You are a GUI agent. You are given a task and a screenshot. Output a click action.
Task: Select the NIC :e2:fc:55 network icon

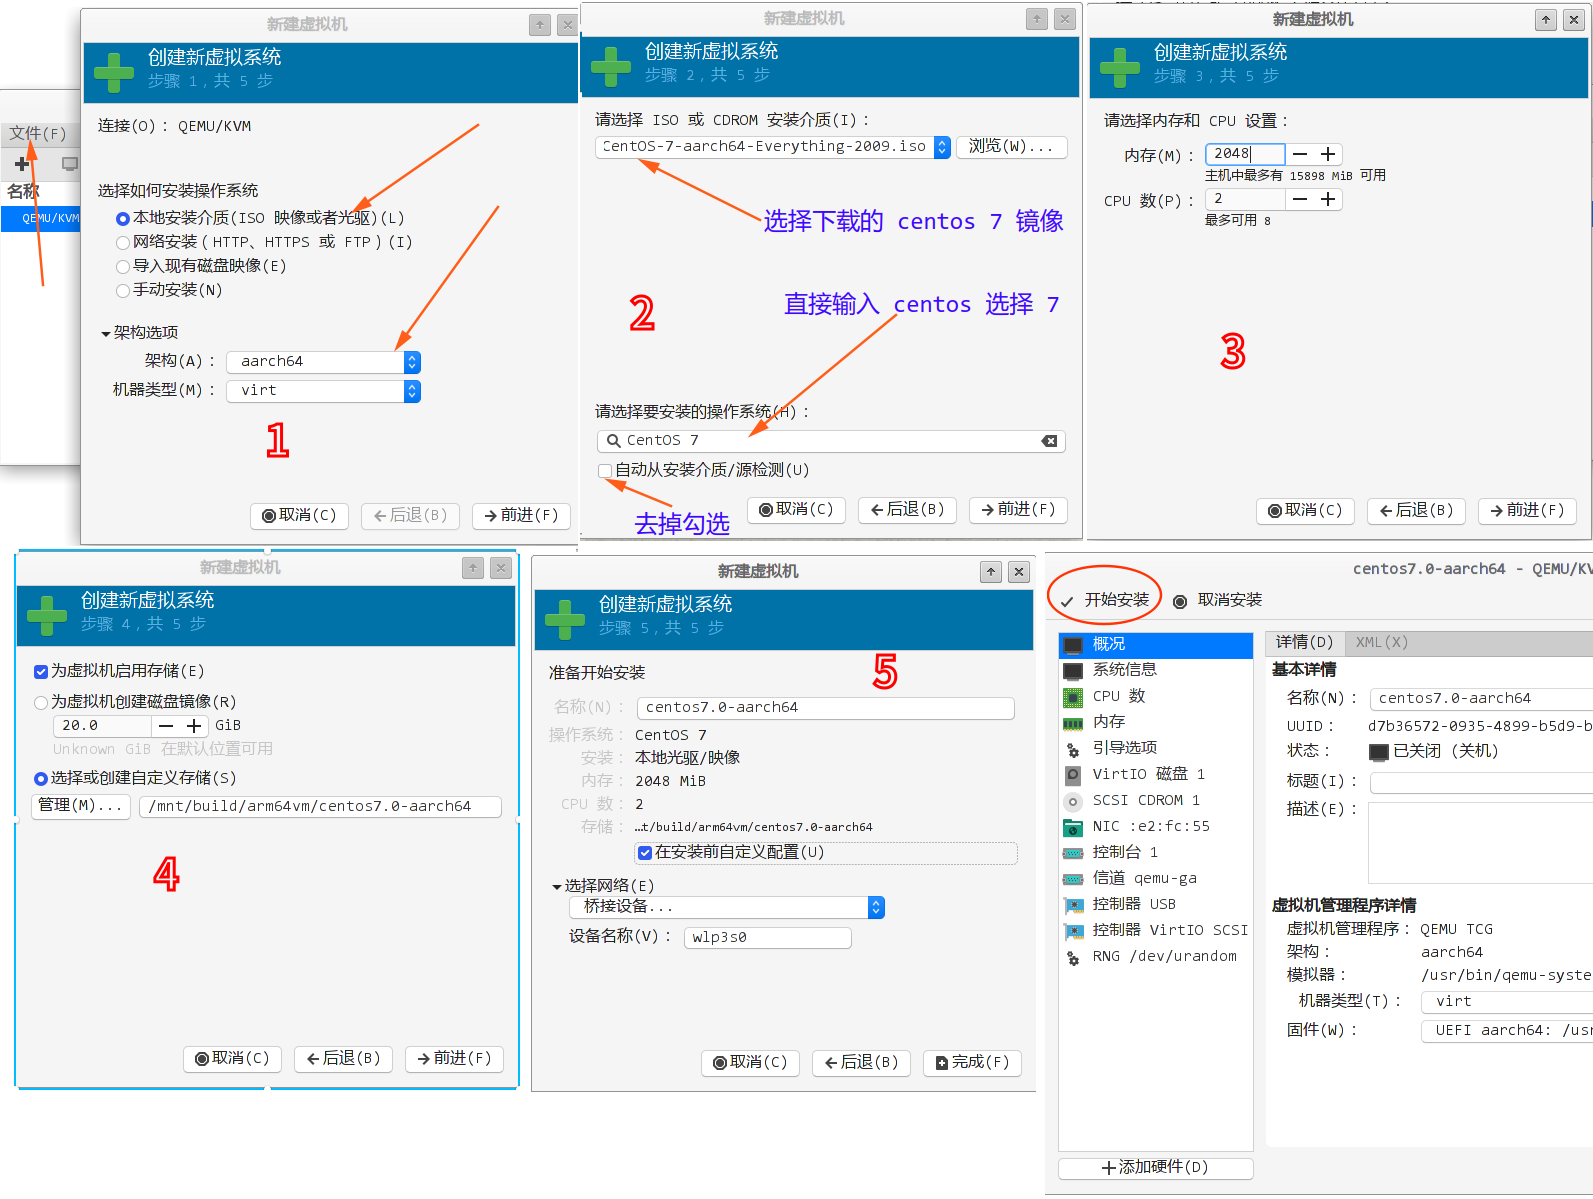click(x=1073, y=827)
